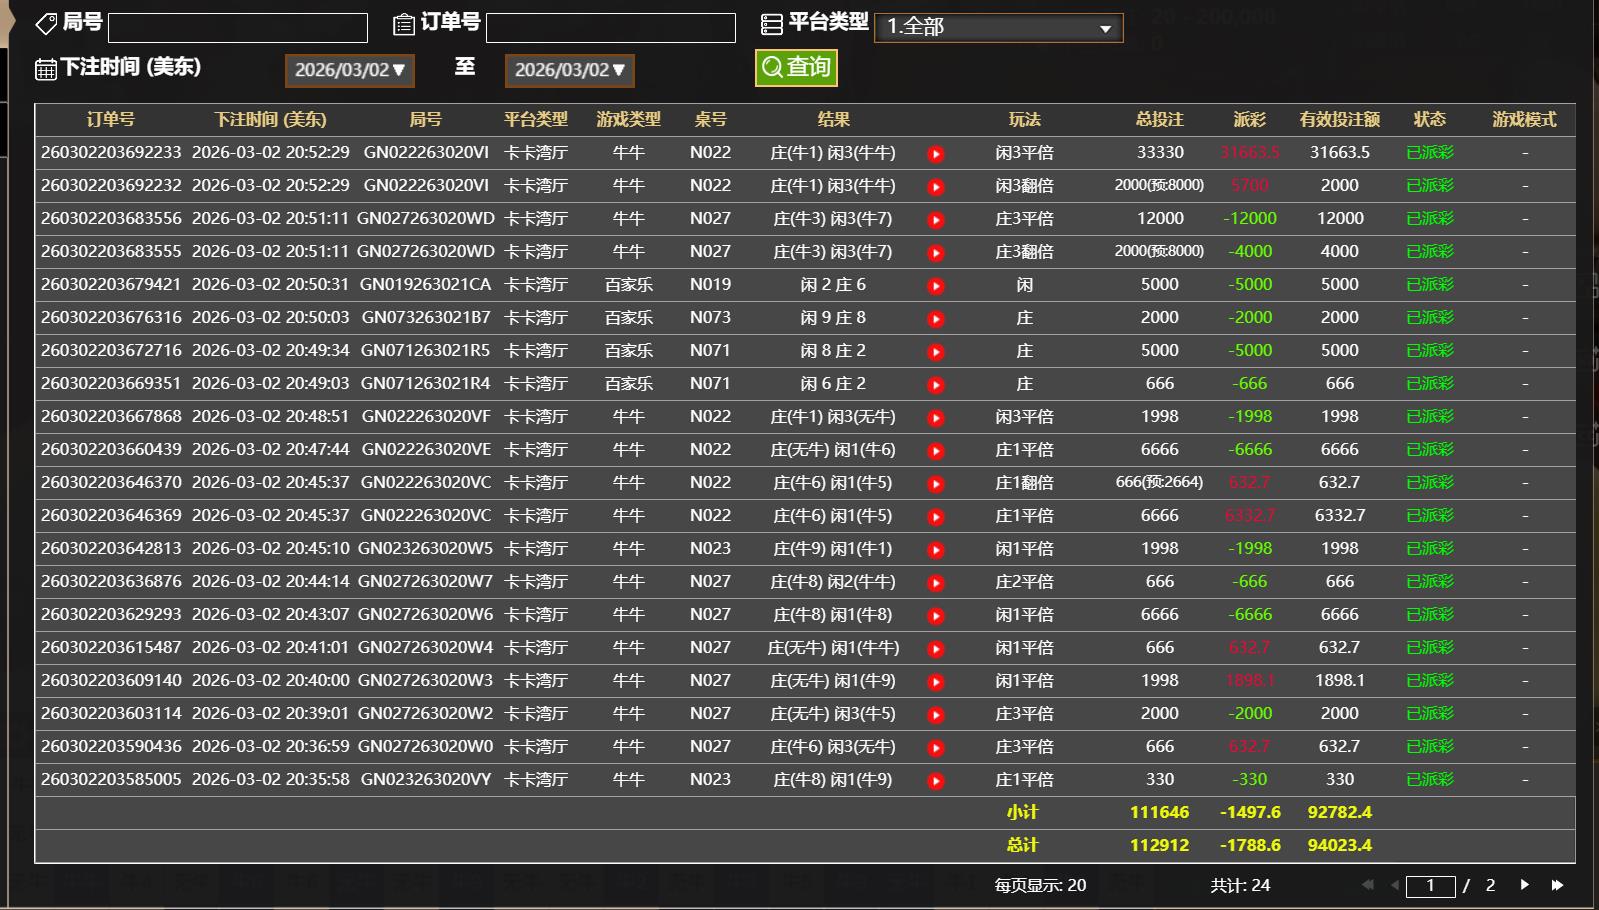Select order number 260302203683556
Screen dimensions: 1599x910
tap(111, 219)
